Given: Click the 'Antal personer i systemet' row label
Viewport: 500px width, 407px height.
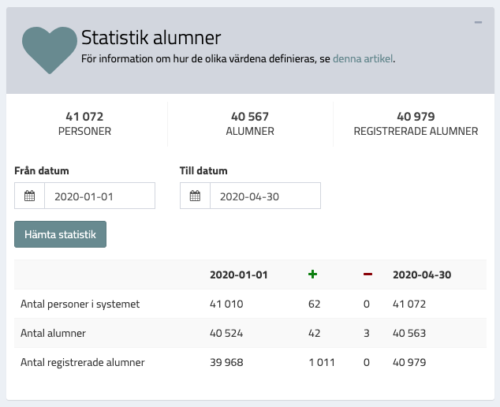Looking at the screenshot, I should 80,304.
